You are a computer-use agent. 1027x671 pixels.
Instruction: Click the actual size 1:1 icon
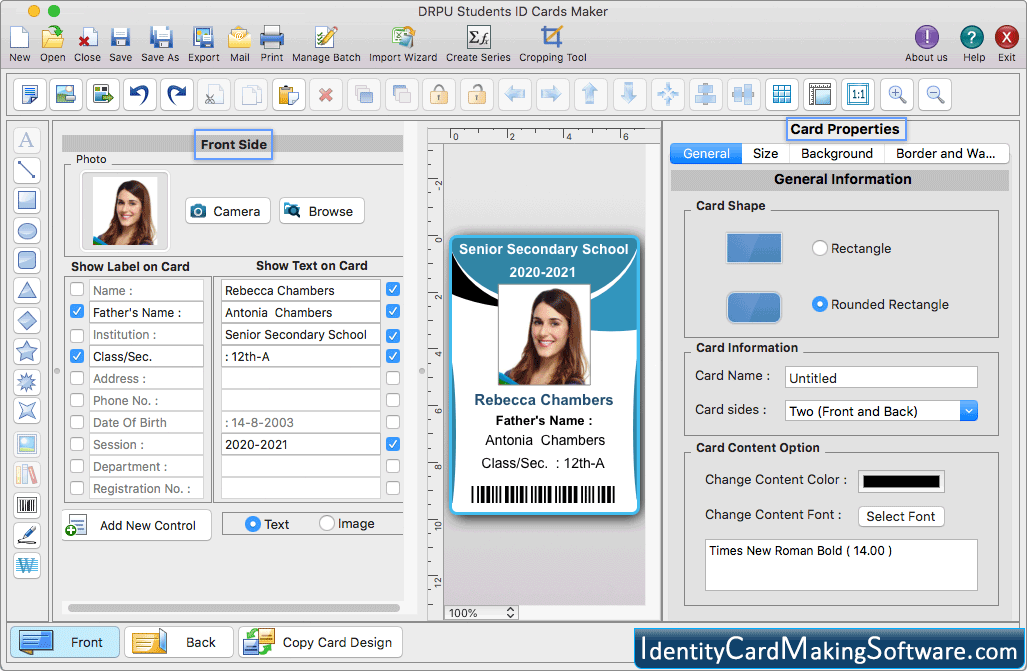click(858, 94)
